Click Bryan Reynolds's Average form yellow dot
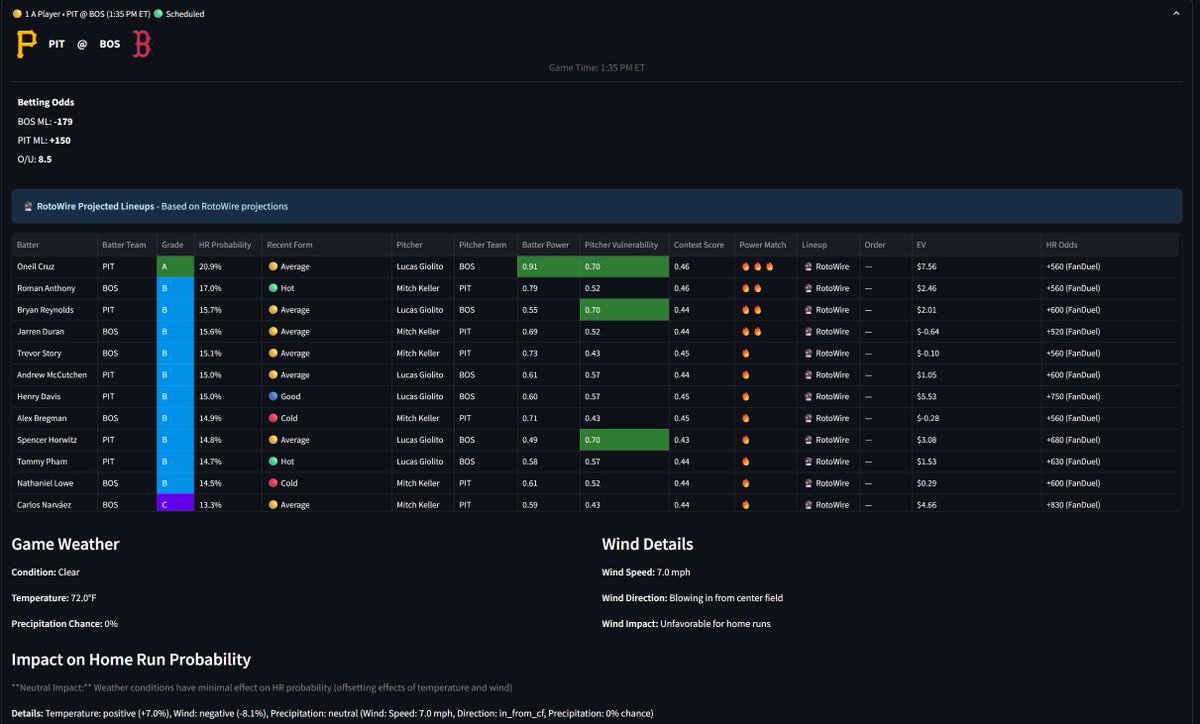Image resolution: width=1200 pixels, height=724 pixels. pos(273,310)
